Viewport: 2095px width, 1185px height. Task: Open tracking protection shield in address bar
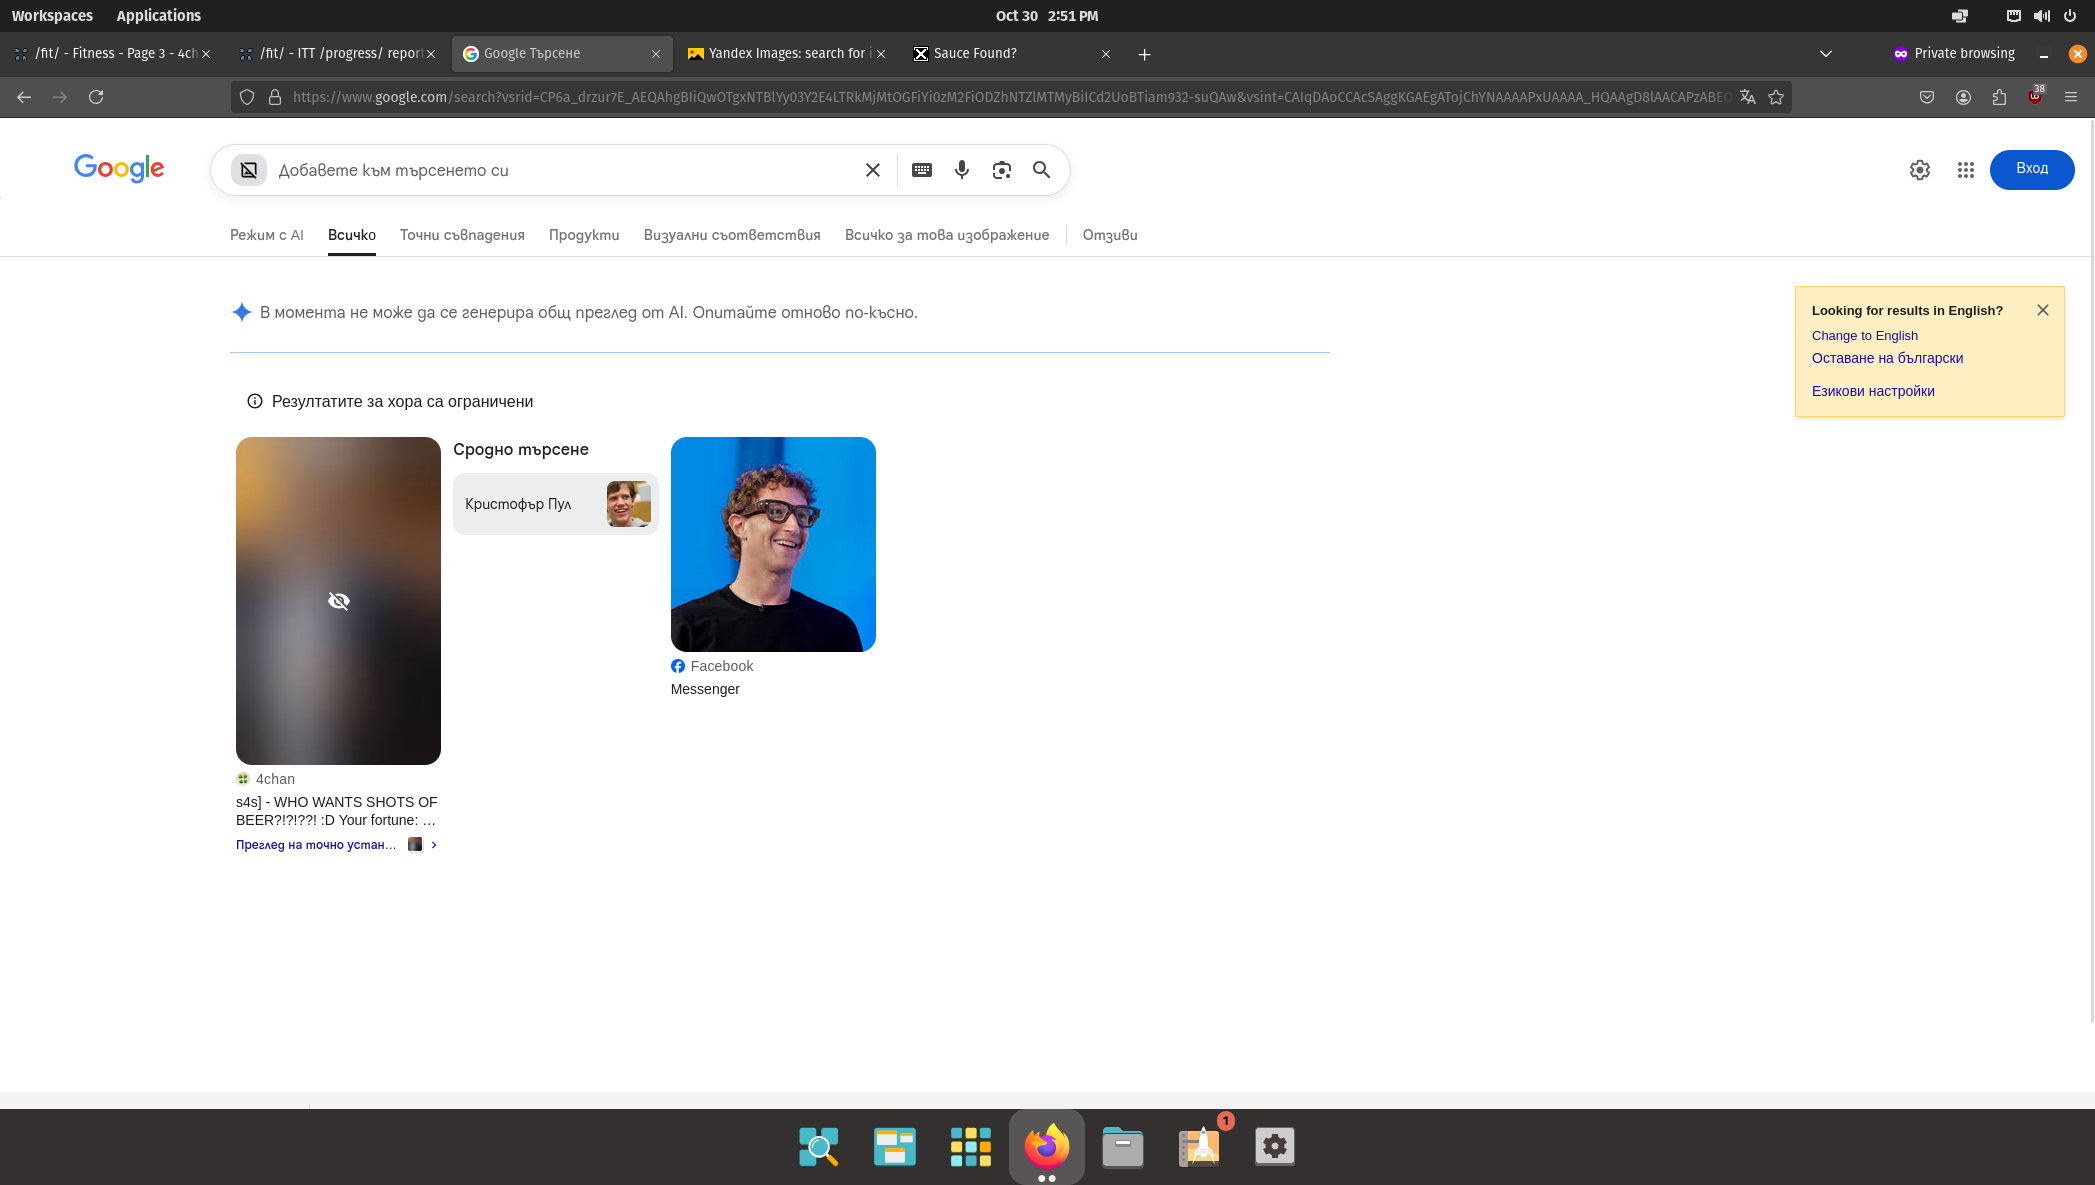[x=247, y=97]
